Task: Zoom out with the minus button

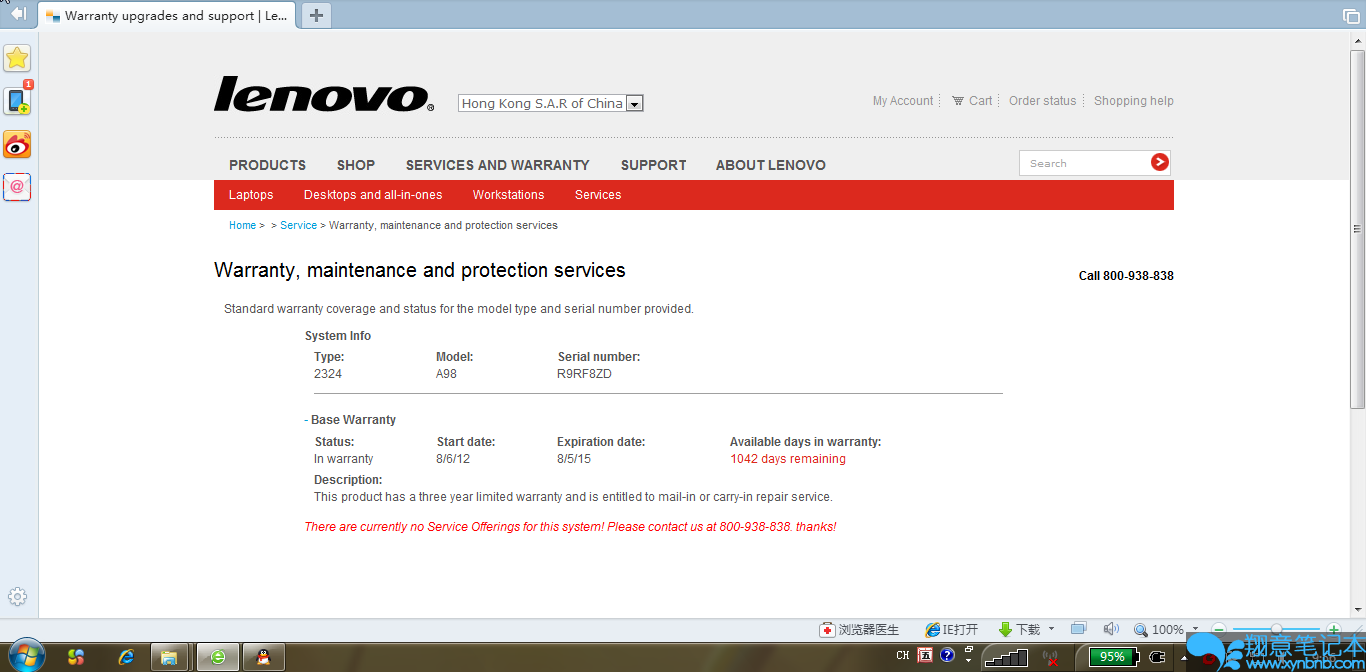Action: (1219, 629)
